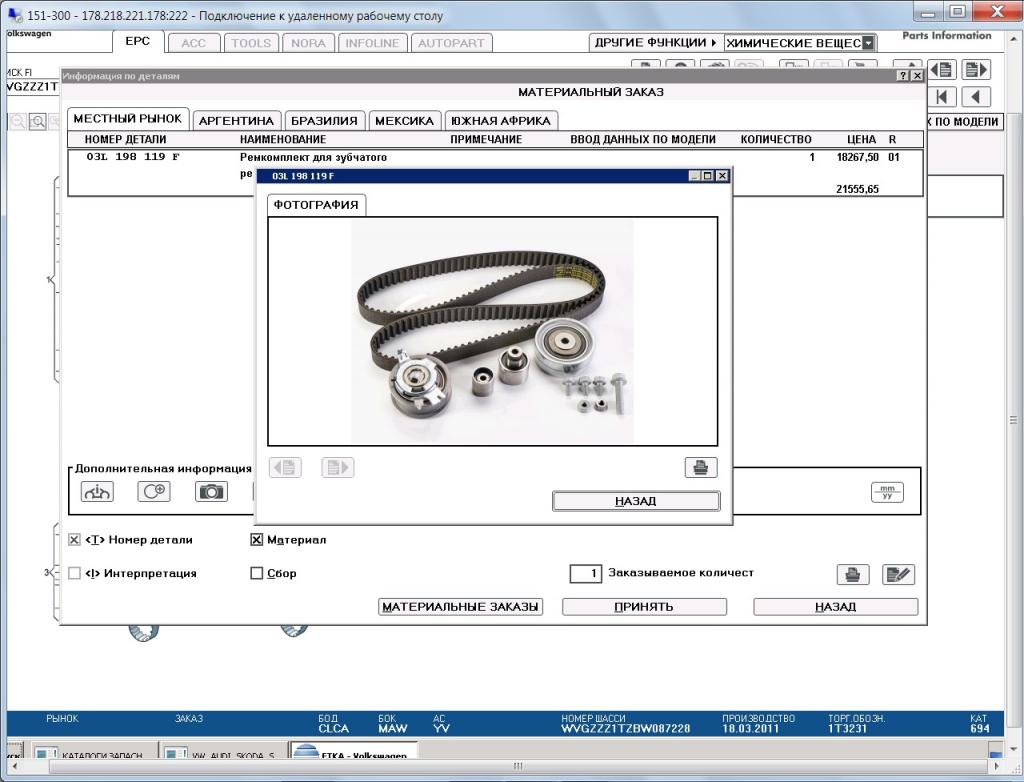Image resolution: width=1024 pixels, height=782 pixels.
Task: Click help '?' on parts information dialog
Action: point(903,76)
